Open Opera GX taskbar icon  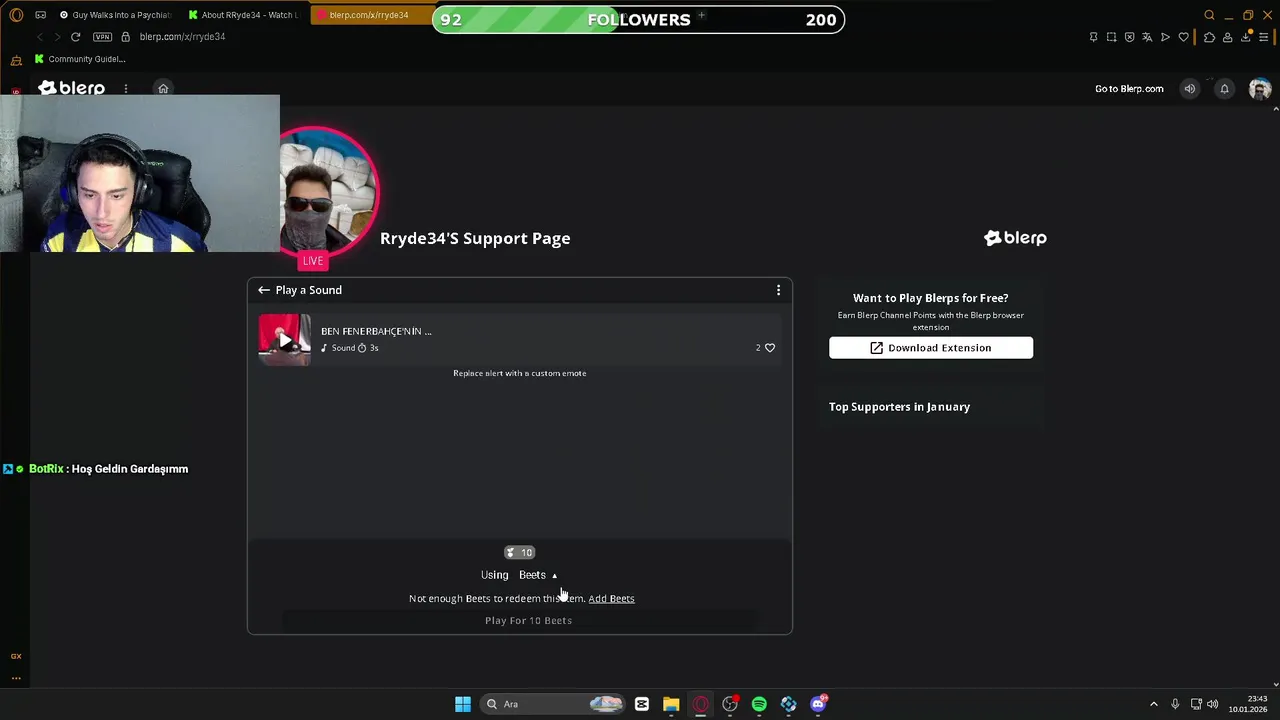point(701,704)
